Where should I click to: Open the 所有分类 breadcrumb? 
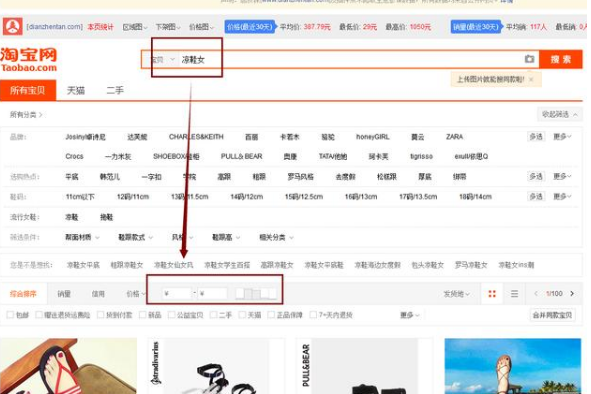[26, 115]
